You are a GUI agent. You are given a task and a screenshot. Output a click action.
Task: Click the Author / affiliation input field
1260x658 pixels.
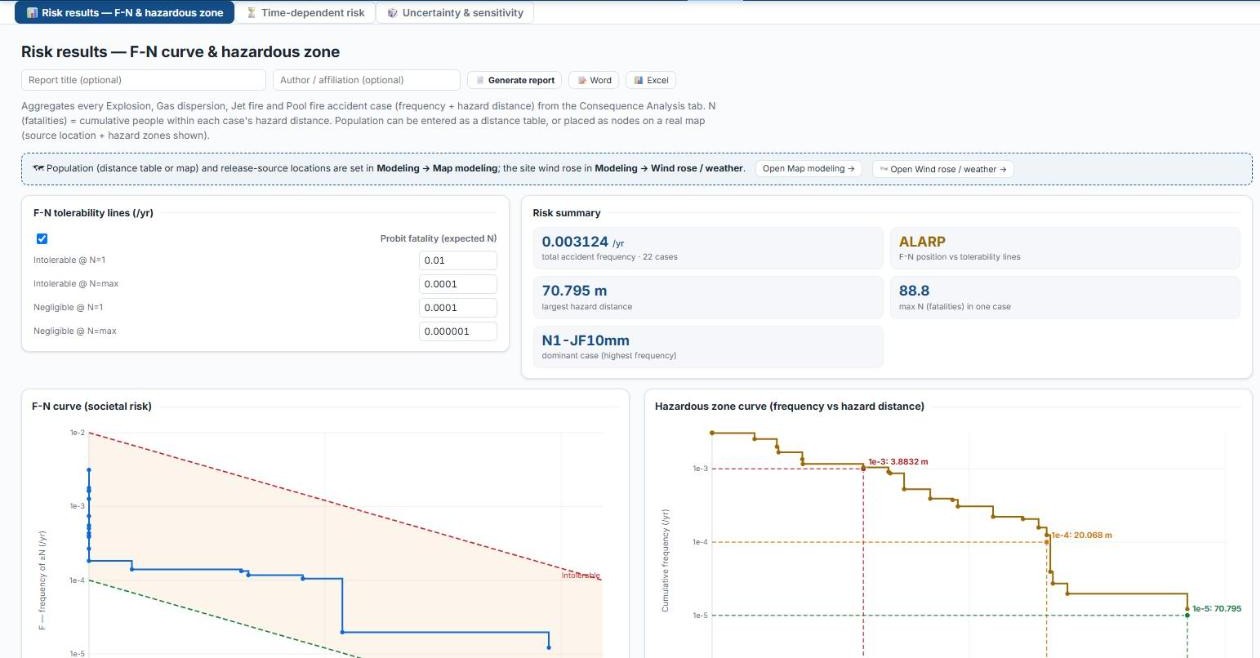366,80
